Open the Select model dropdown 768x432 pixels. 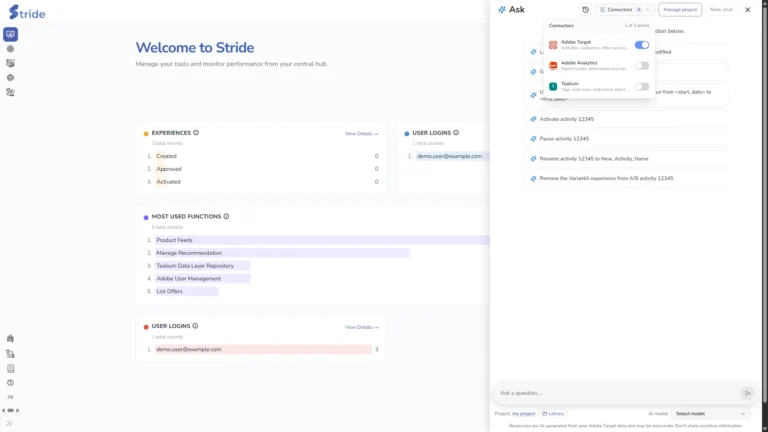tap(710, 414)
